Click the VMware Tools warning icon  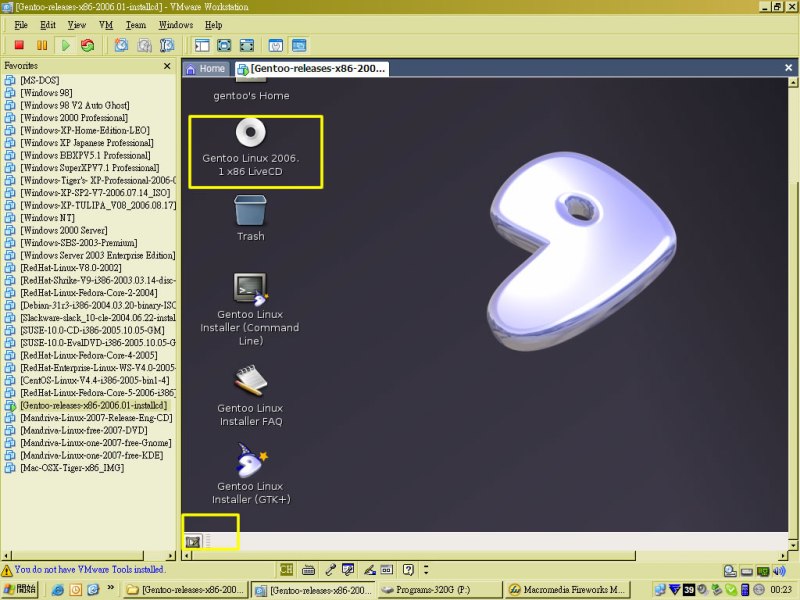point(7,570)
